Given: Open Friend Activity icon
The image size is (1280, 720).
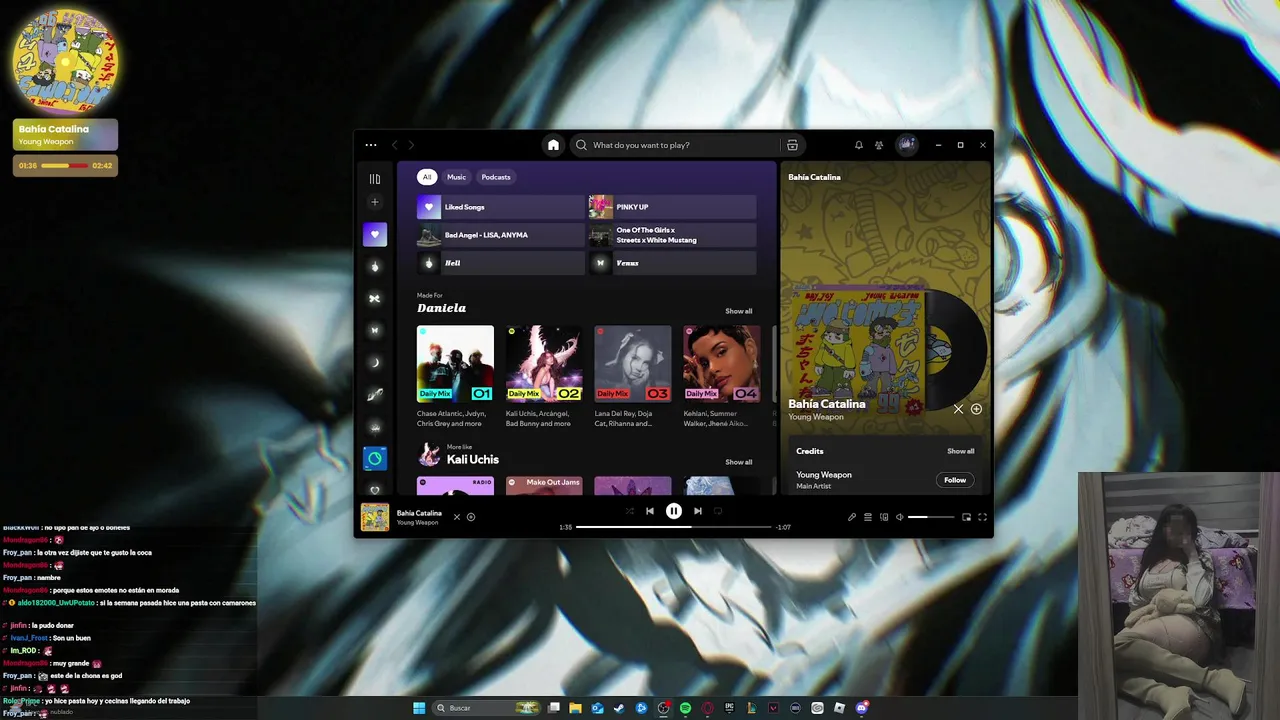Looking at the screenshot, I should [x=879, y=145].
